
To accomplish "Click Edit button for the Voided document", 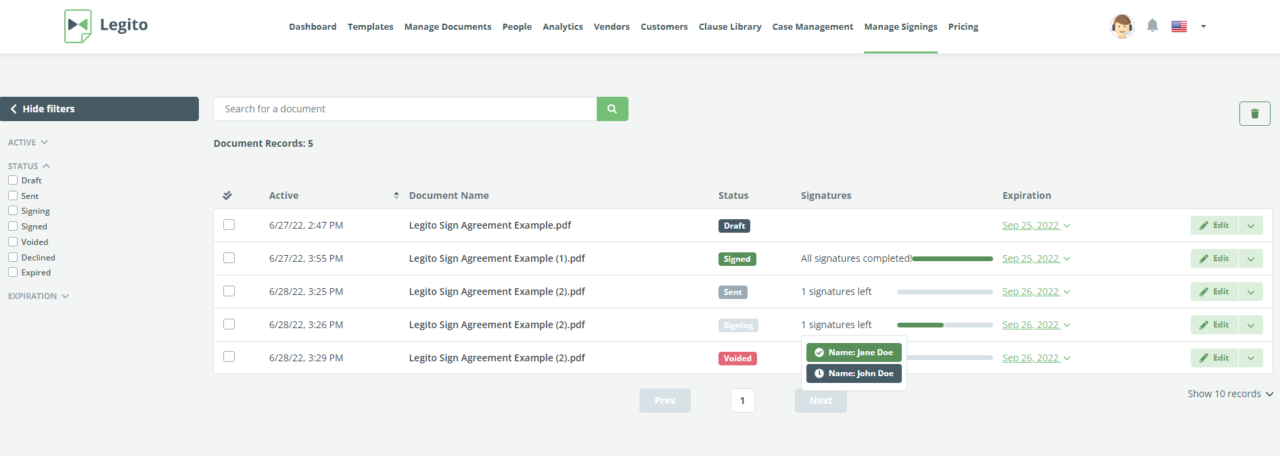I will pyautogui.click(x=1214, y=358).
